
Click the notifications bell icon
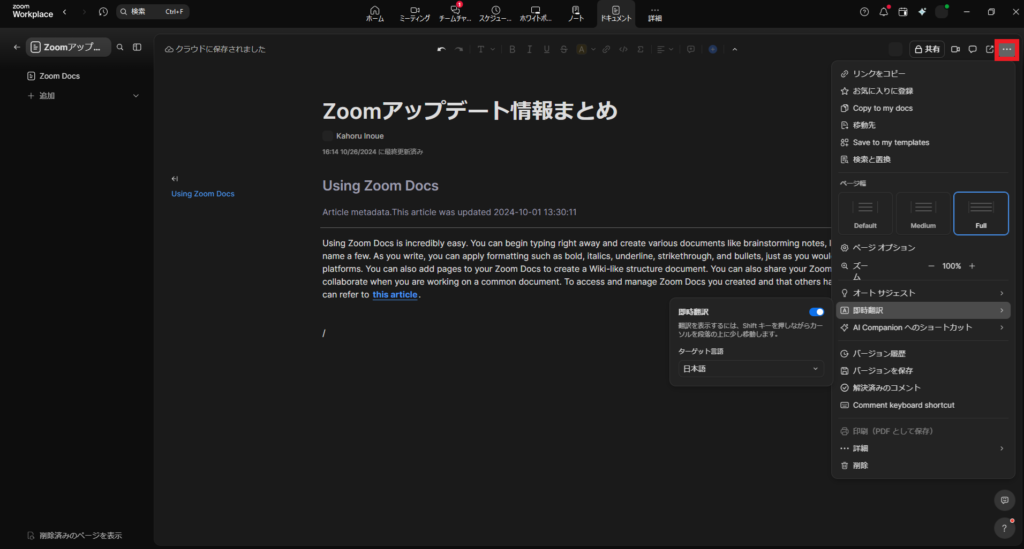coord(883,12)
